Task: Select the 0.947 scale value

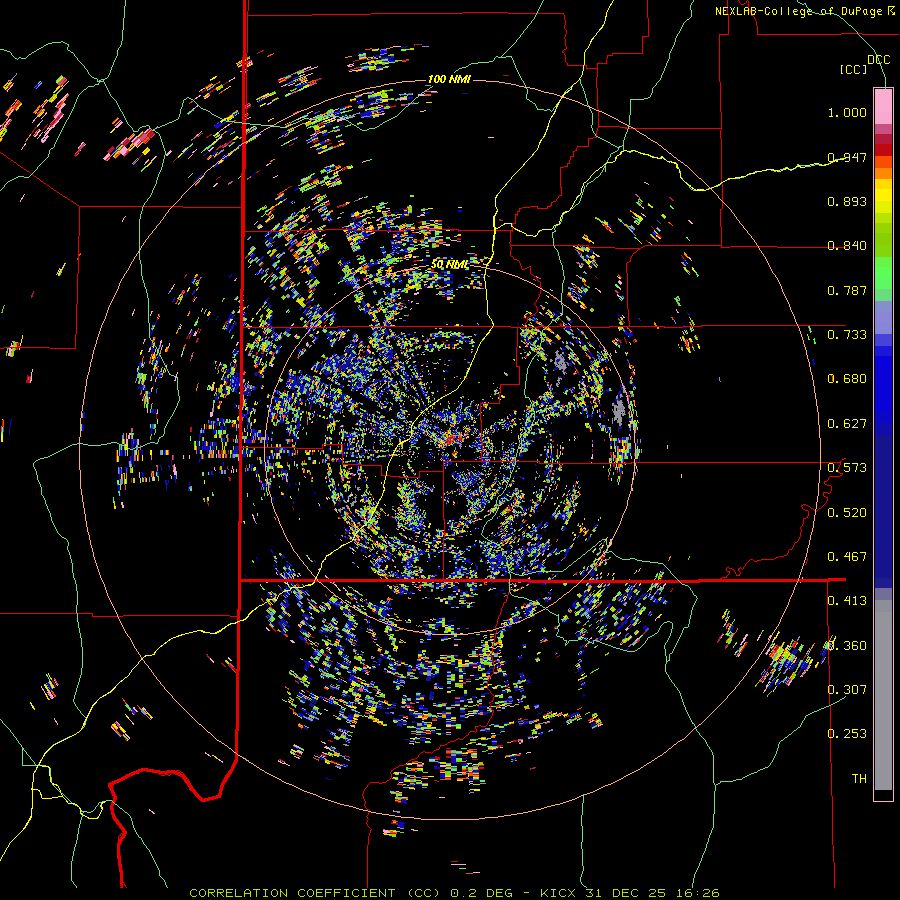Action: 847,157
